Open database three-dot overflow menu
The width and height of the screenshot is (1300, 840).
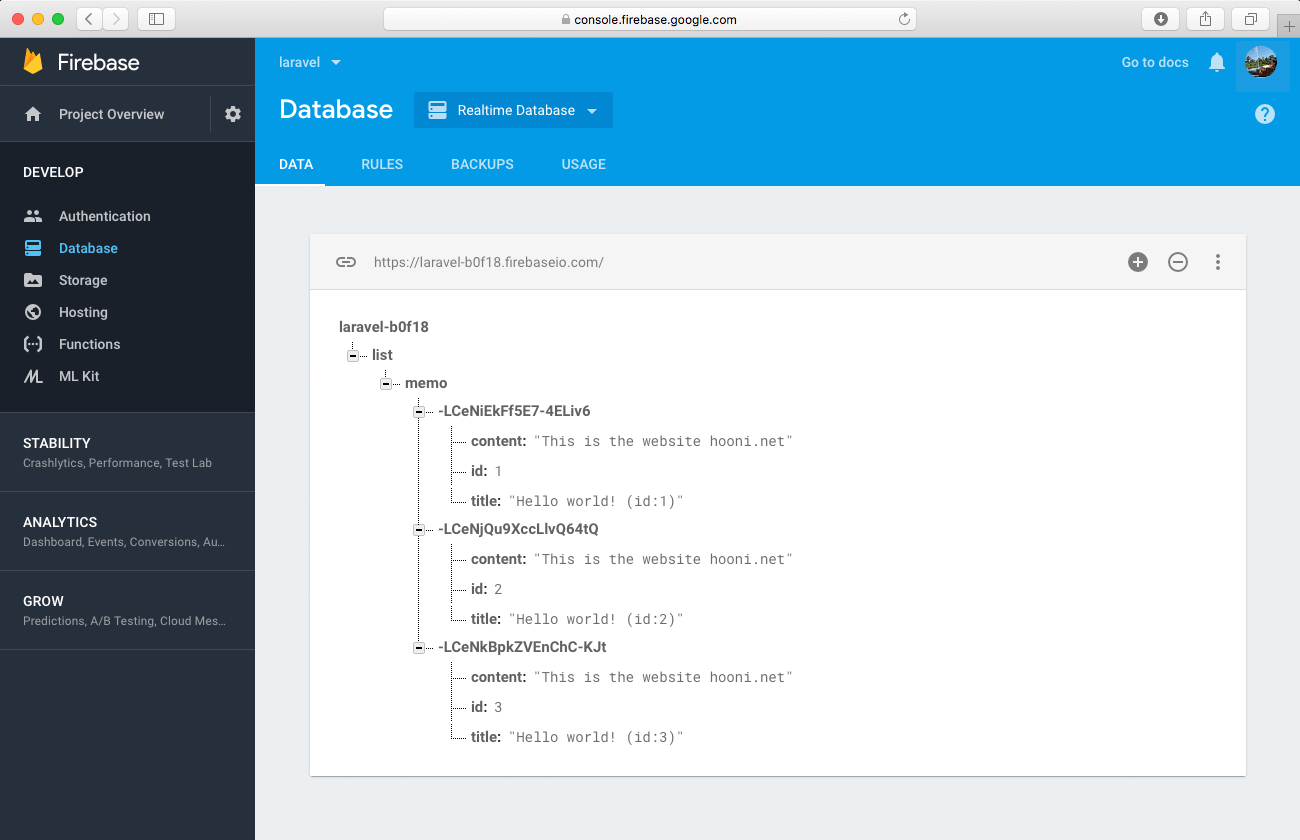(x=1218, y=262)
